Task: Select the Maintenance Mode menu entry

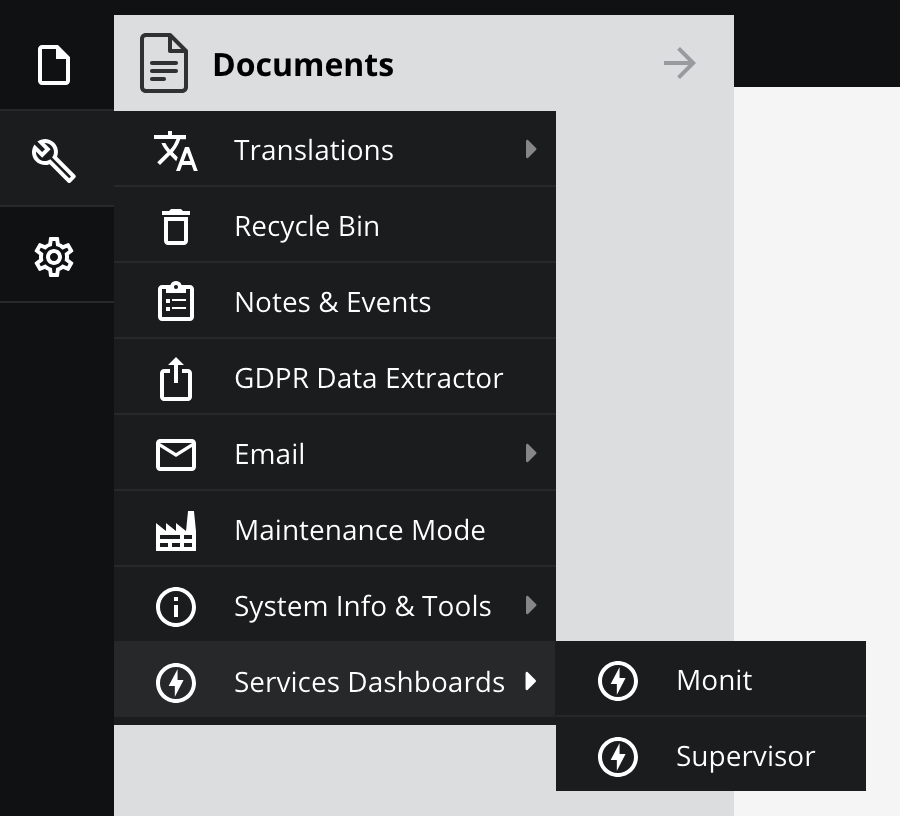Action: click(x=359, y=530)
